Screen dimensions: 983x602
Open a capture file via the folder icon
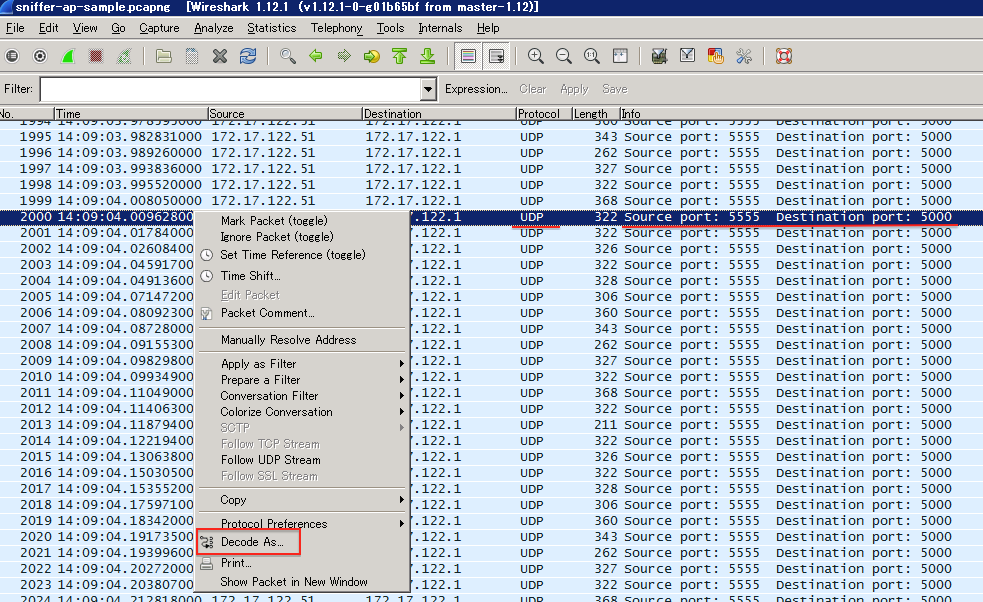[x=164, y=56]
